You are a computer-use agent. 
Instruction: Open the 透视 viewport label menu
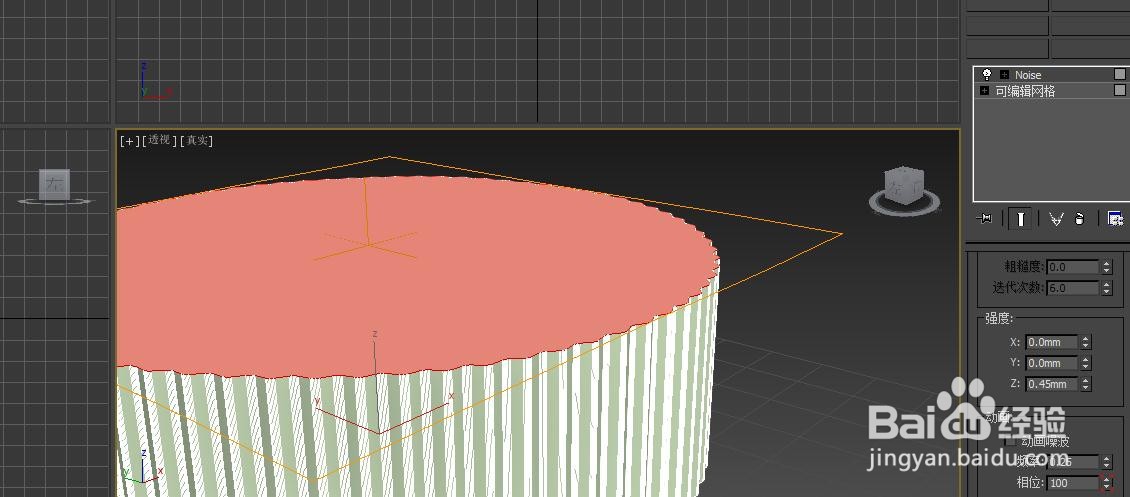tap(159, 141)
